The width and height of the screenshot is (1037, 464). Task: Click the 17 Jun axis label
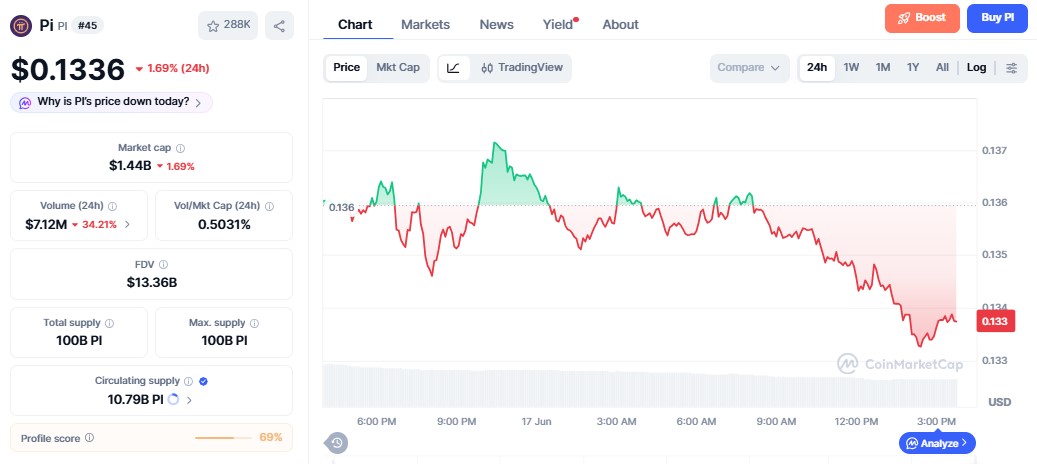click(536, 421)
